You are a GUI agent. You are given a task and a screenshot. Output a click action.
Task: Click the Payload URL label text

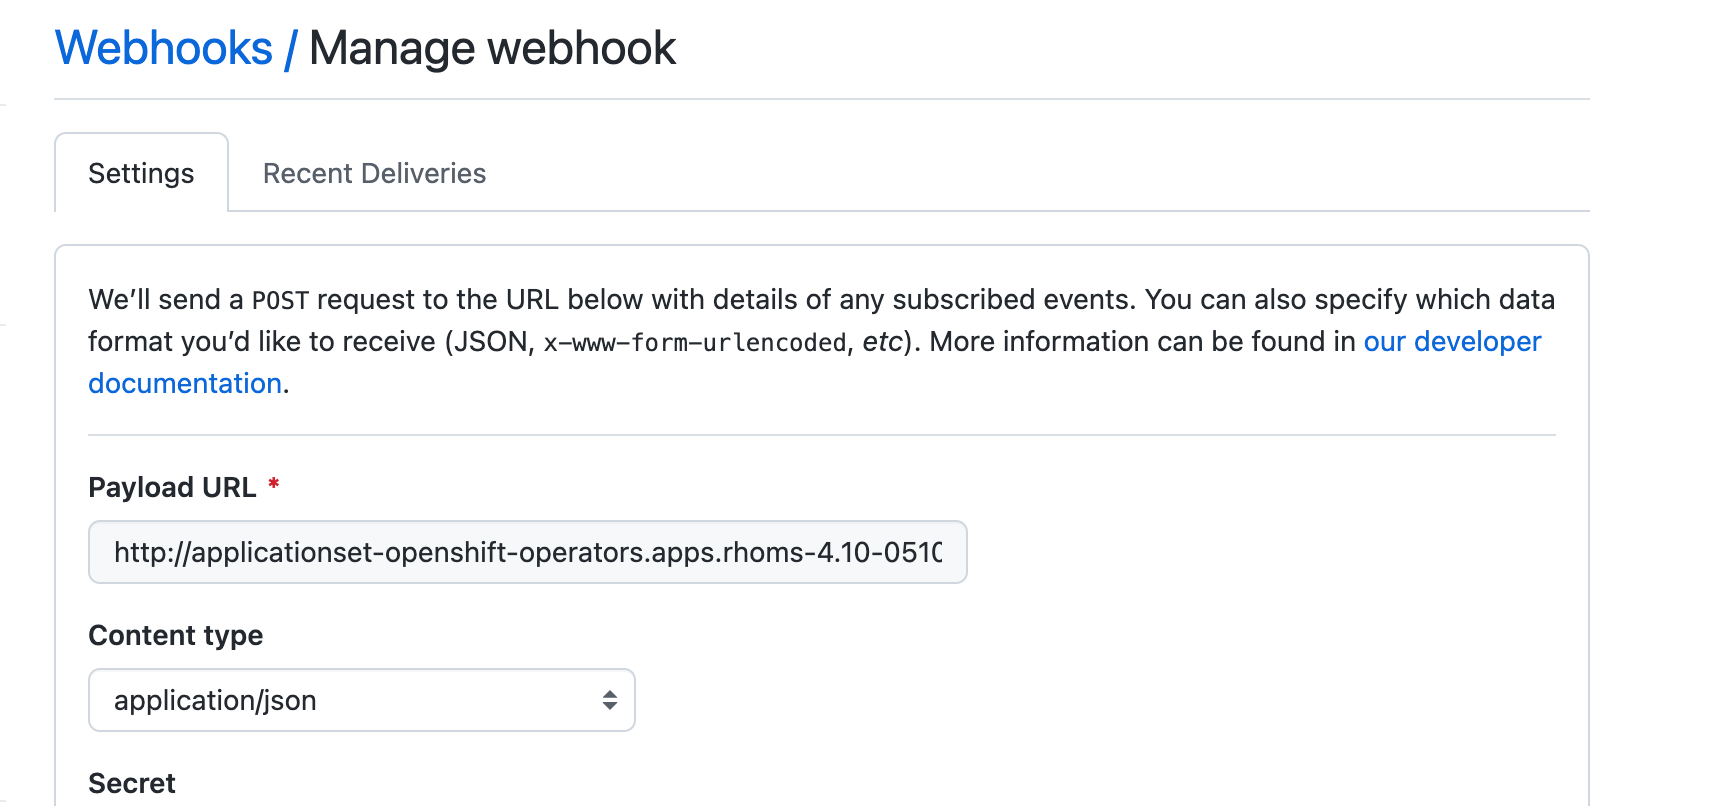[172, 486]
